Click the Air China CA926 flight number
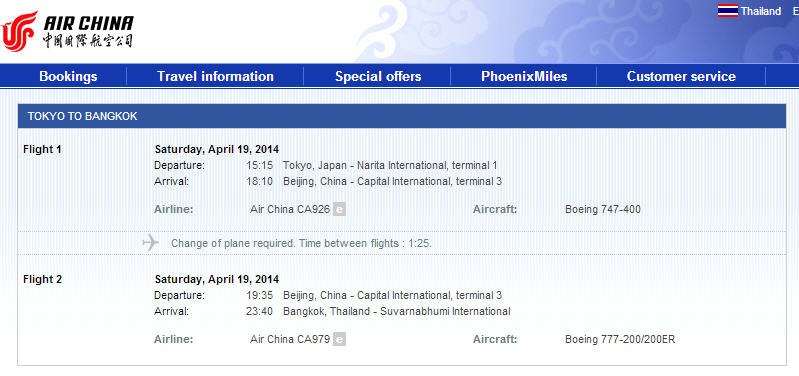Viewport: 799px width, 376px height. (290, 209)
